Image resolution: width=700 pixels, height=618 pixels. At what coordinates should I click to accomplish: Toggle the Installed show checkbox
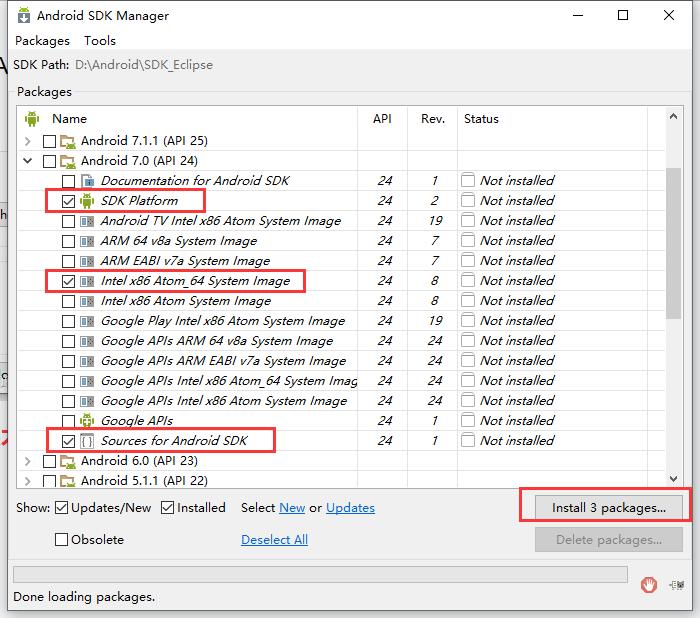point(167,508)
